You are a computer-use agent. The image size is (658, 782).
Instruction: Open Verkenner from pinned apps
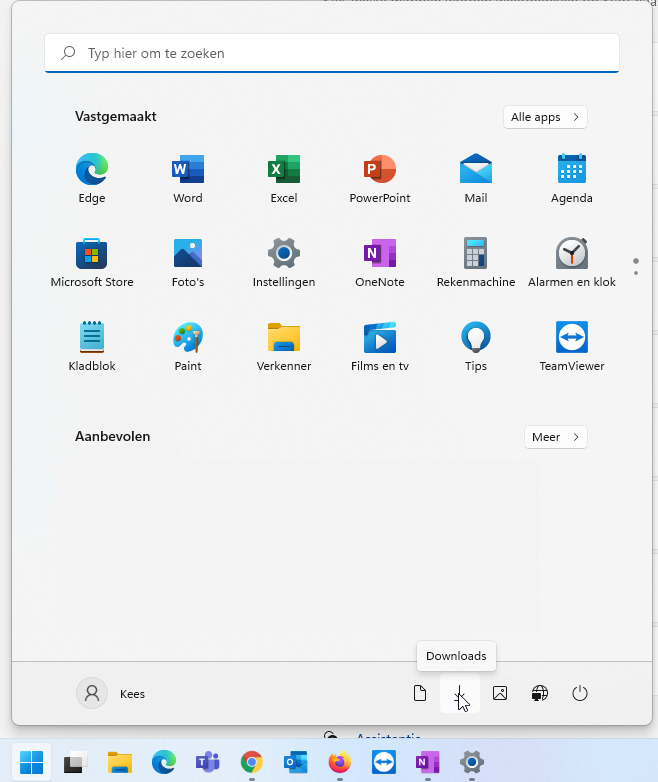[x=284, y=346]
